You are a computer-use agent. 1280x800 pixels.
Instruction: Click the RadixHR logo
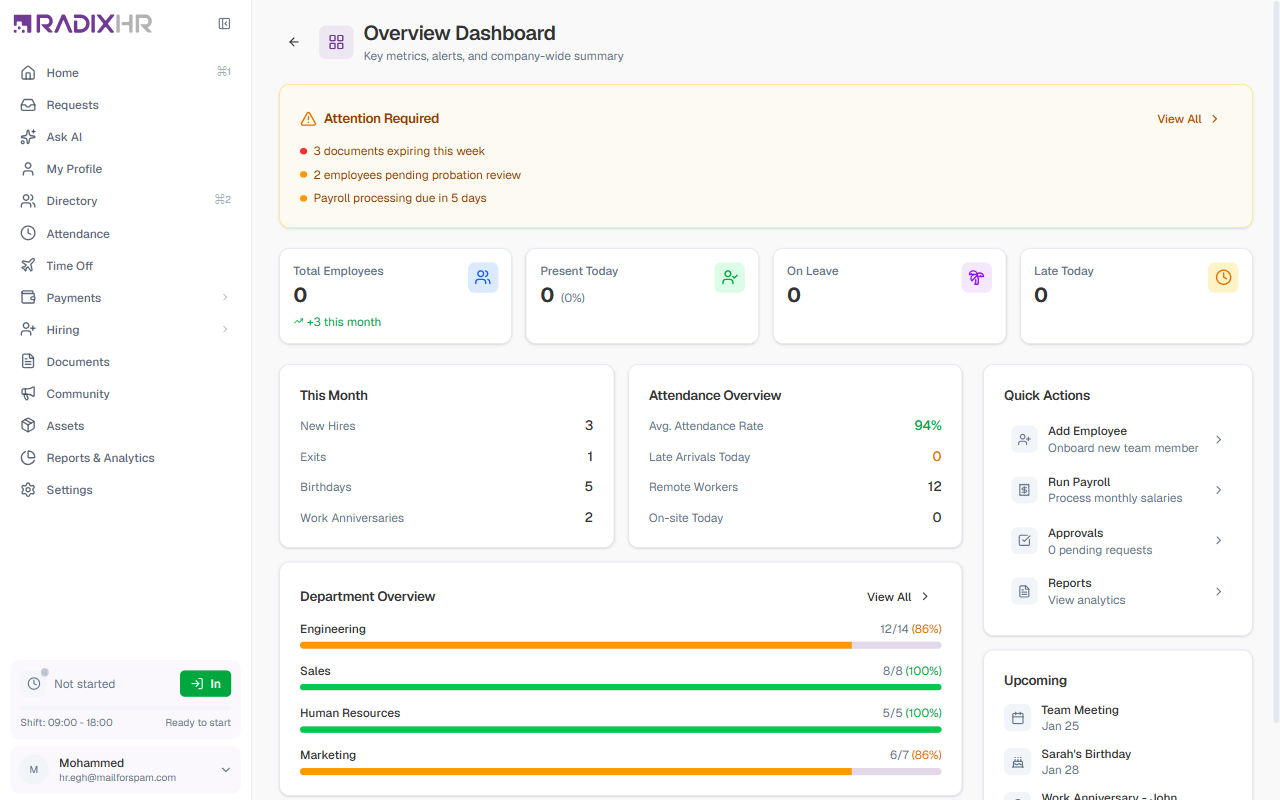(83, 24)
